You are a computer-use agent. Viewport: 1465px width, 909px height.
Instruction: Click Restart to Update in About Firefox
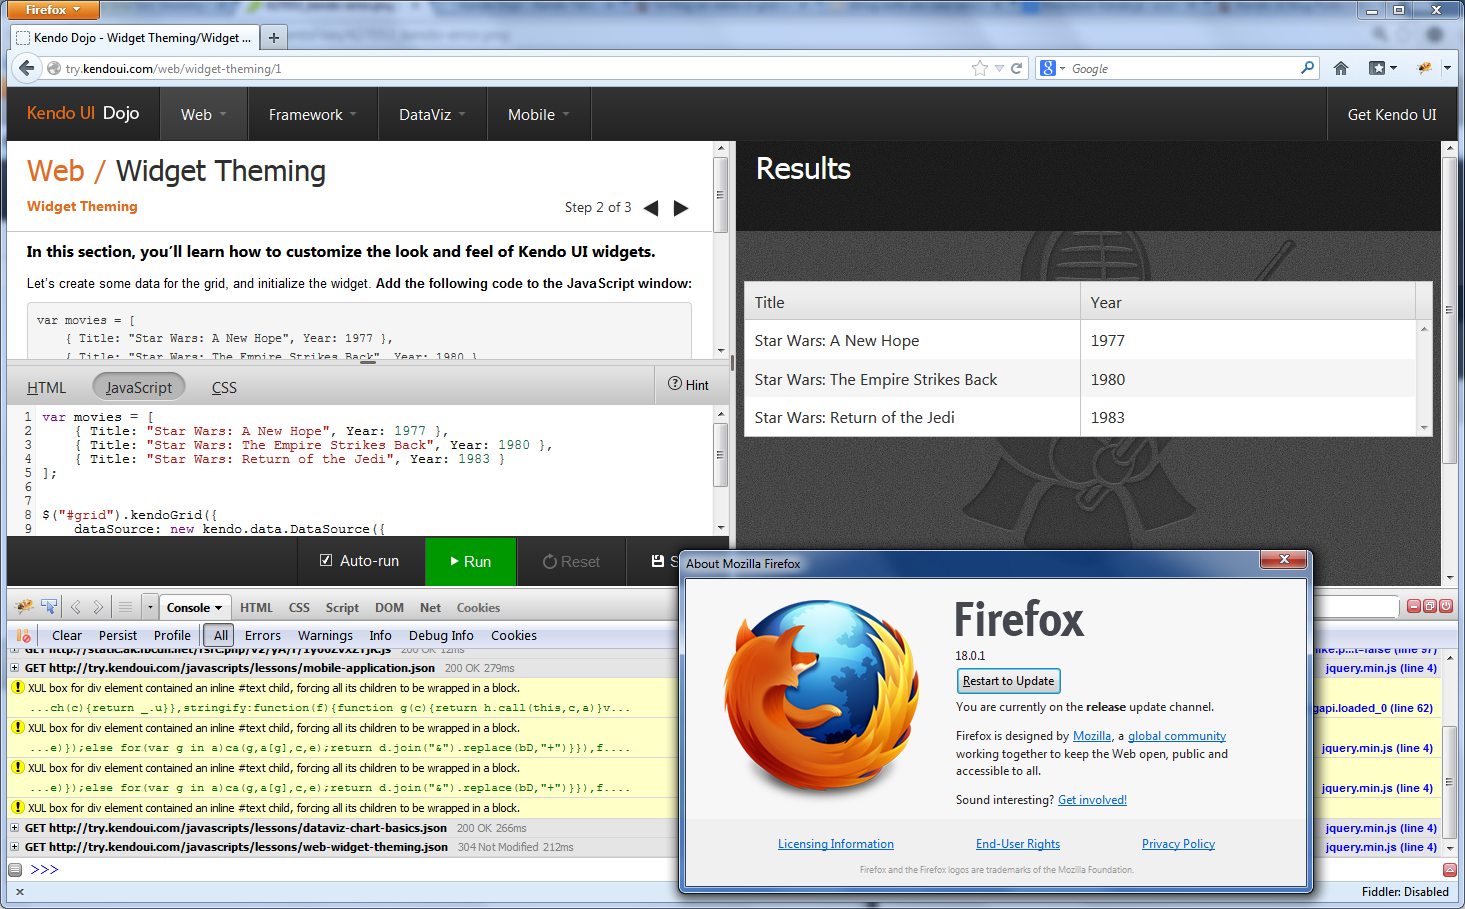click(1008, 681)
